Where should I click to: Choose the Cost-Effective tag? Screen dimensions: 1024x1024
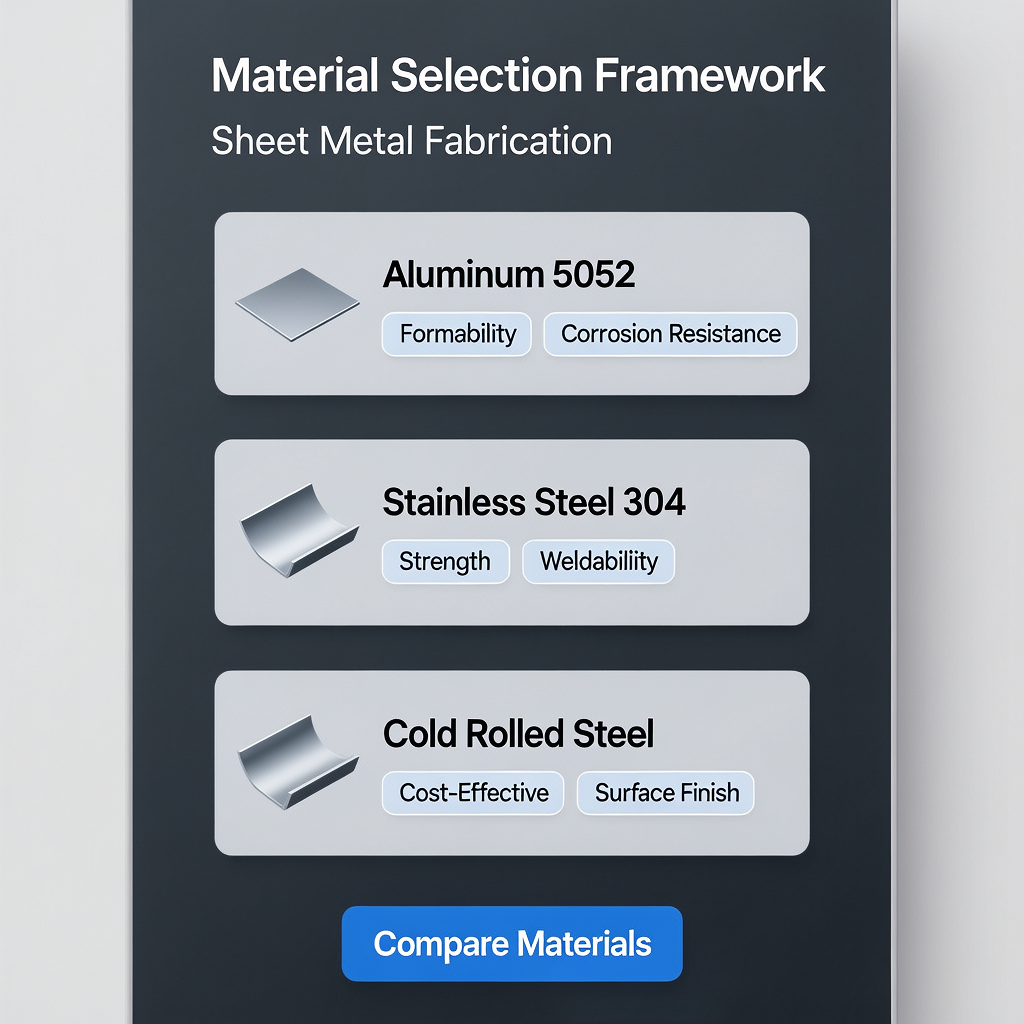coord(473,793)
